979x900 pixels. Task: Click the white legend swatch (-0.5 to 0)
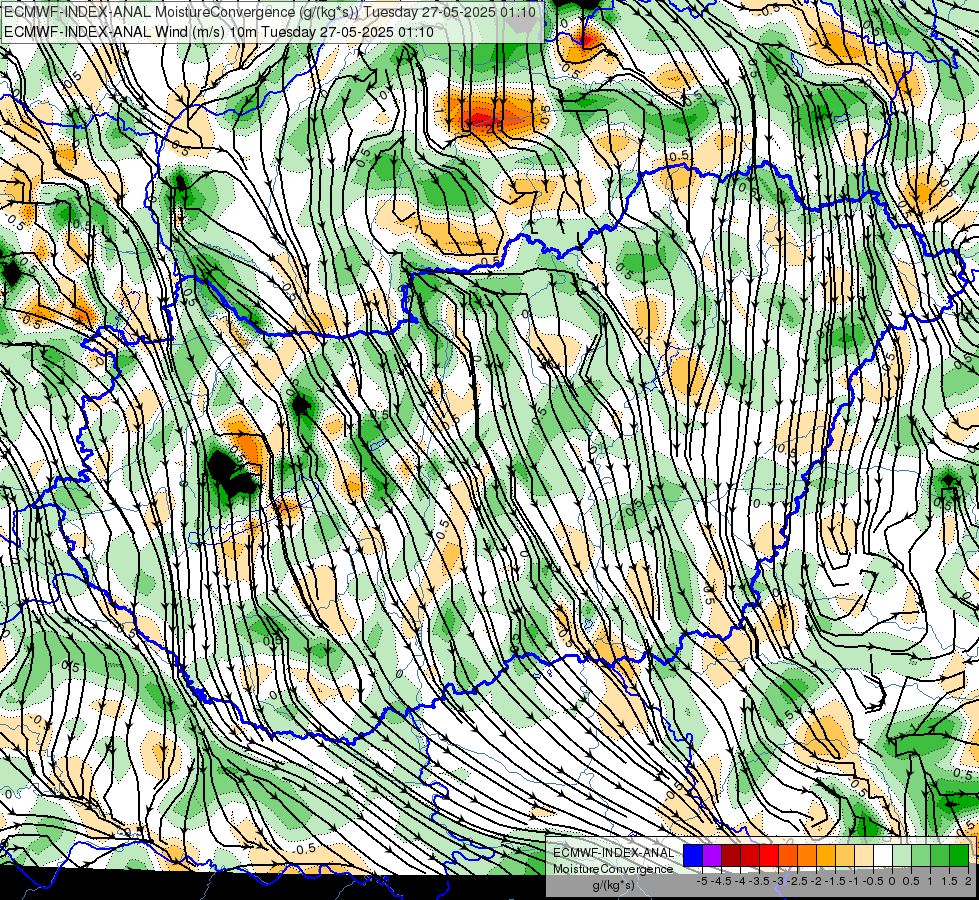(883, 855)
